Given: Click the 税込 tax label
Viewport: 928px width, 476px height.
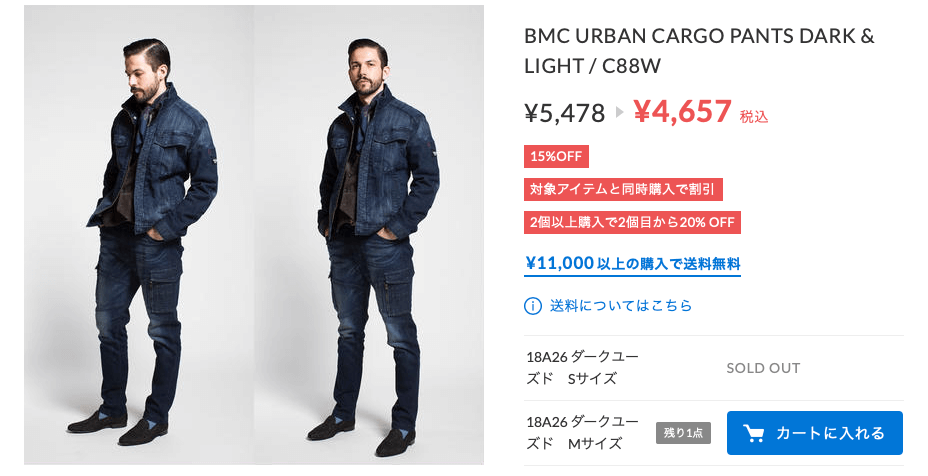Looking at the screenshot, I should tap(753, 117).
